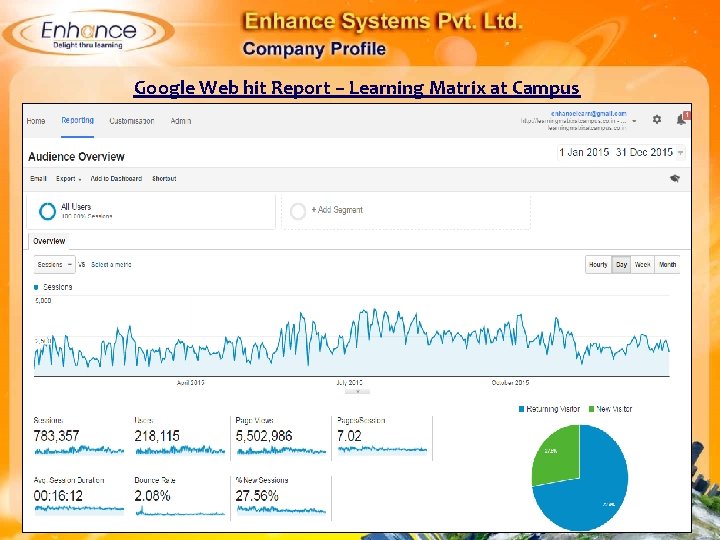Screen dimensions: 720x540
Task: Click the green New Visitor pie slice
Action: tap(558, 455)
